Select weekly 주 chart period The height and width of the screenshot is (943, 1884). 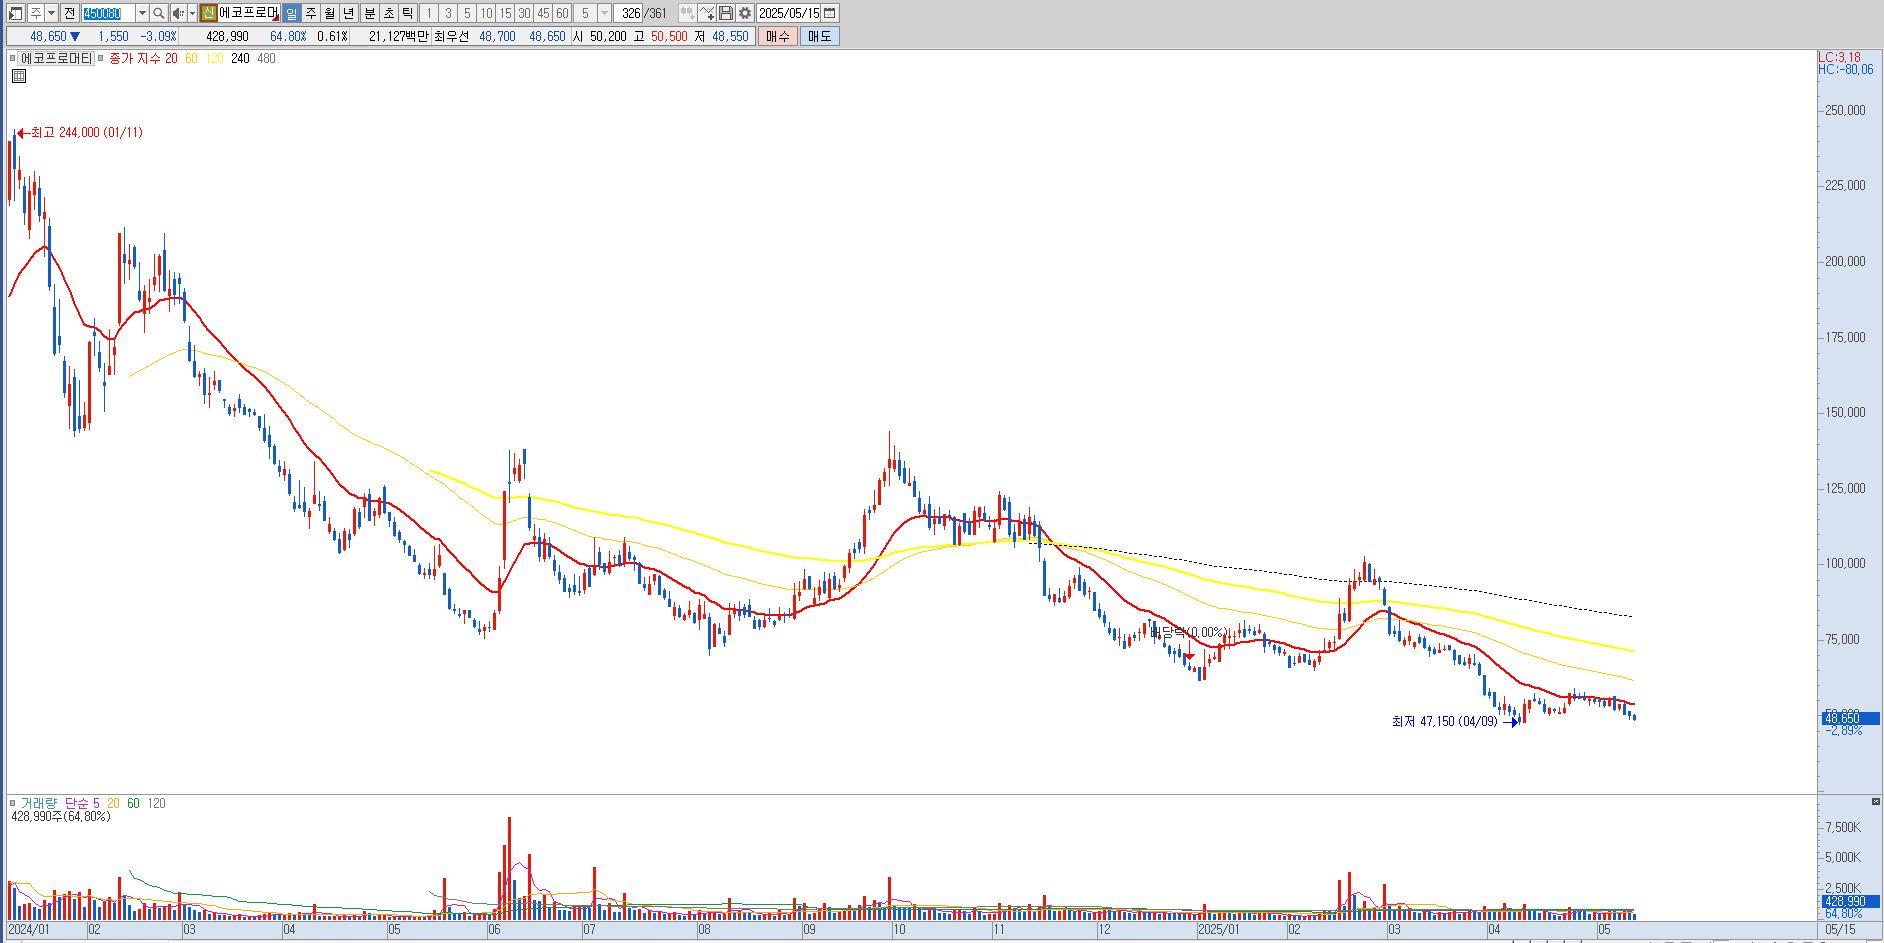(311, 13)
